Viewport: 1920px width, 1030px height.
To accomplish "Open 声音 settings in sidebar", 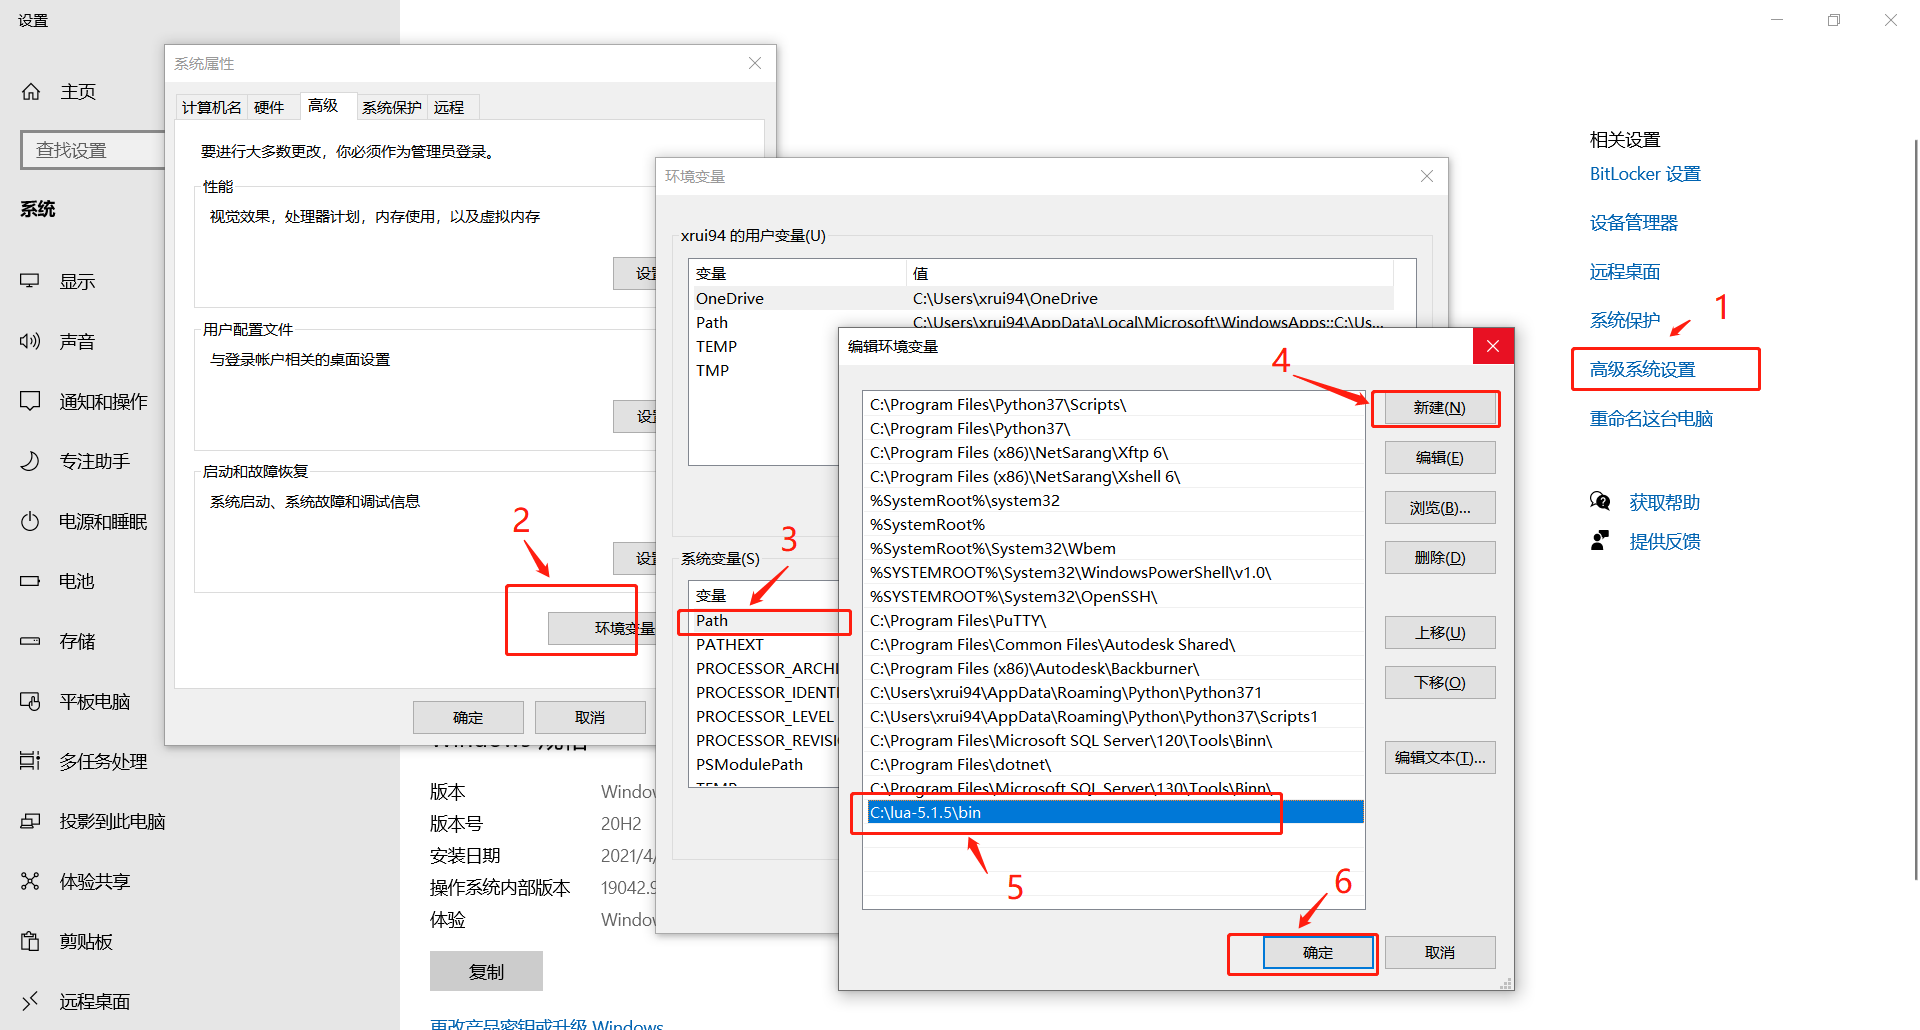I will [x=77, y=340].
